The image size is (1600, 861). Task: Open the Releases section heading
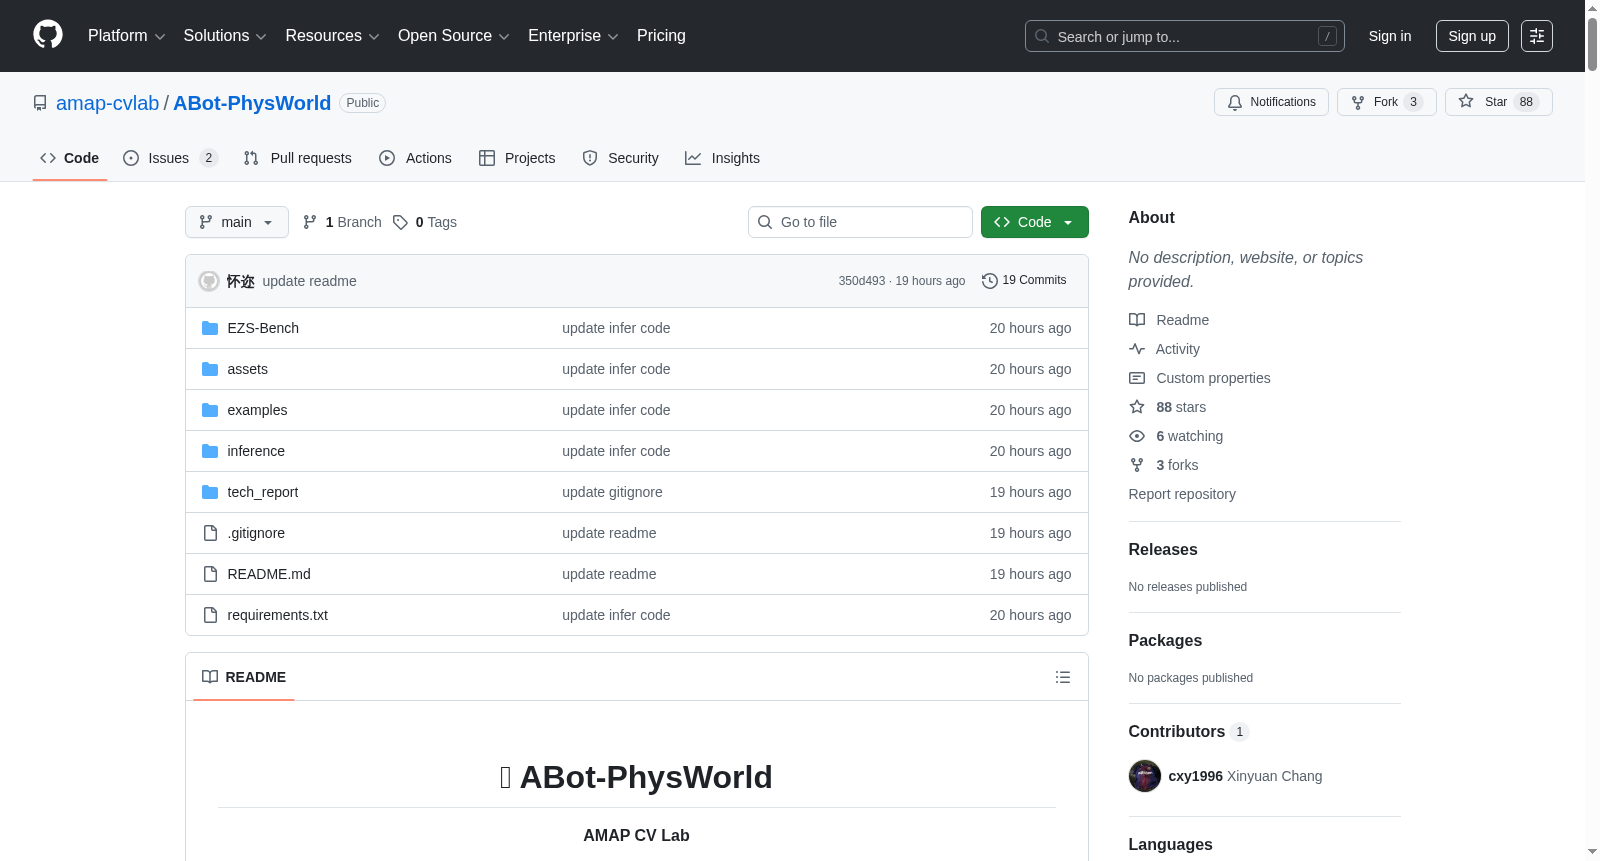(x=1163, y=550)
